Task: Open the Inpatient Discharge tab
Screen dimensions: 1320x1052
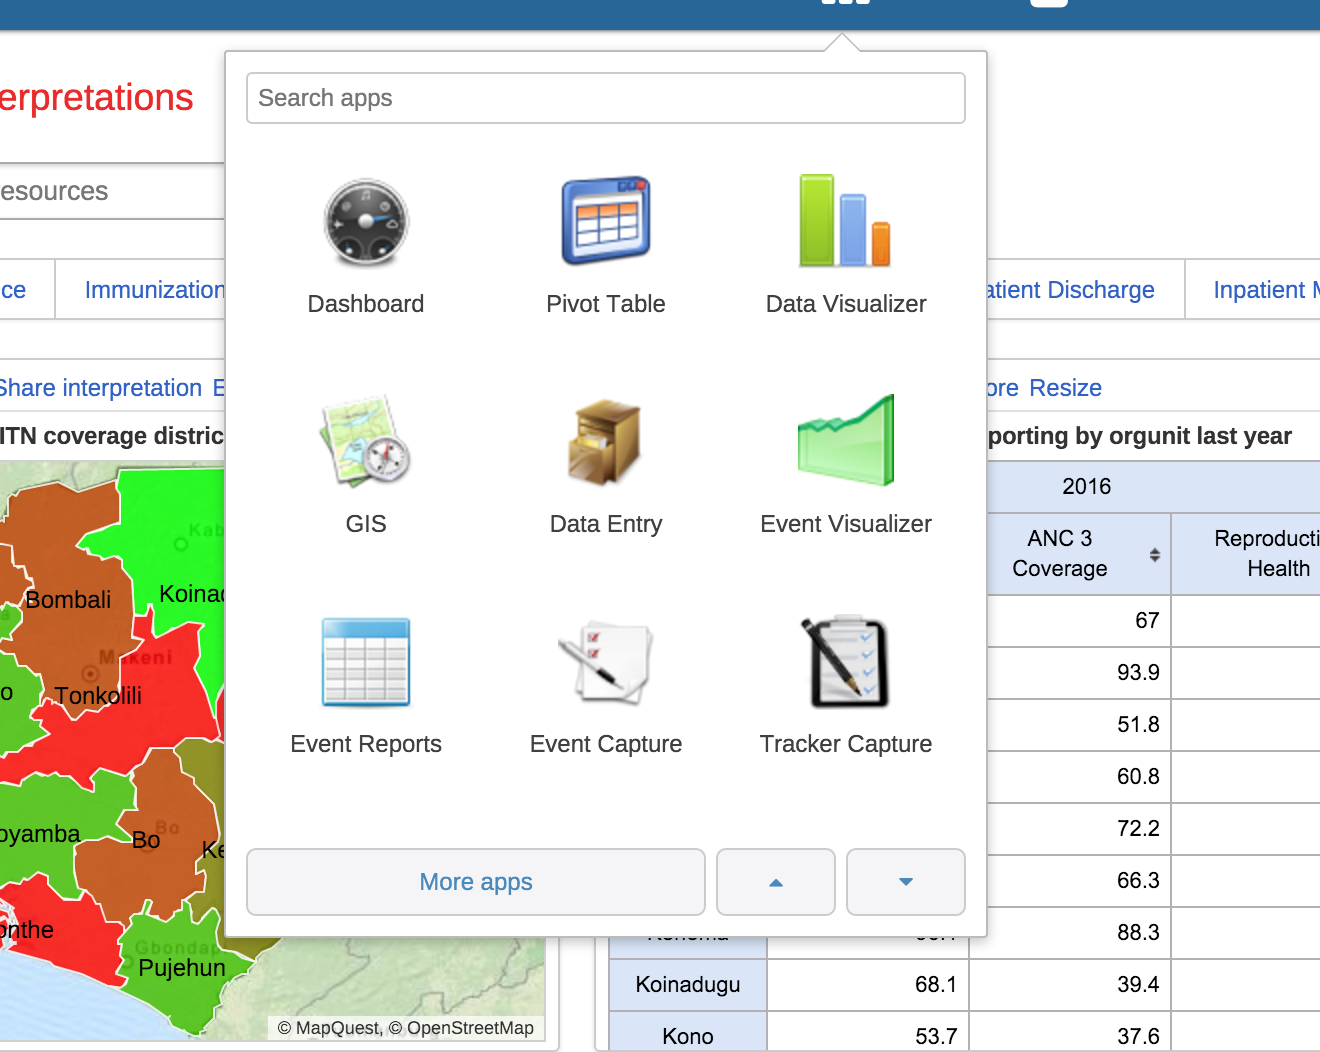Action: (1070, 290)
